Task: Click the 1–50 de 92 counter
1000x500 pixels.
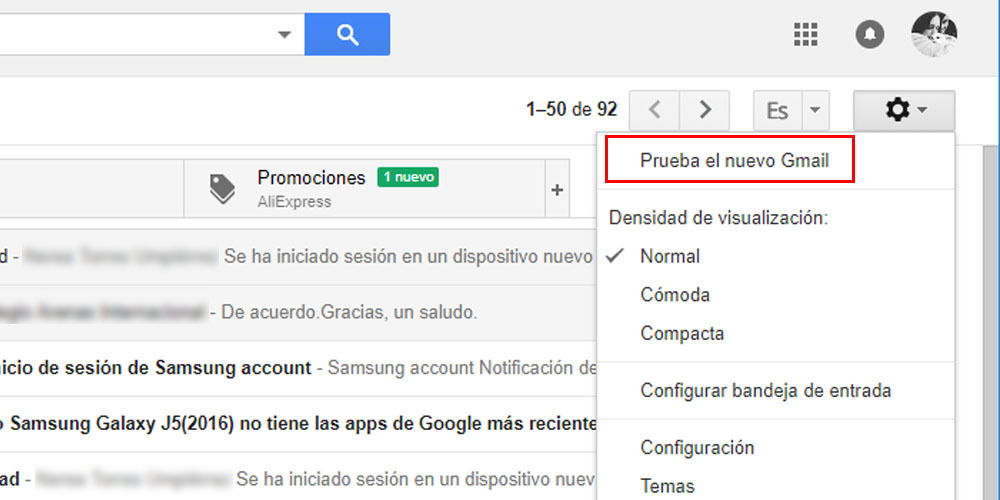Action: 571,110
